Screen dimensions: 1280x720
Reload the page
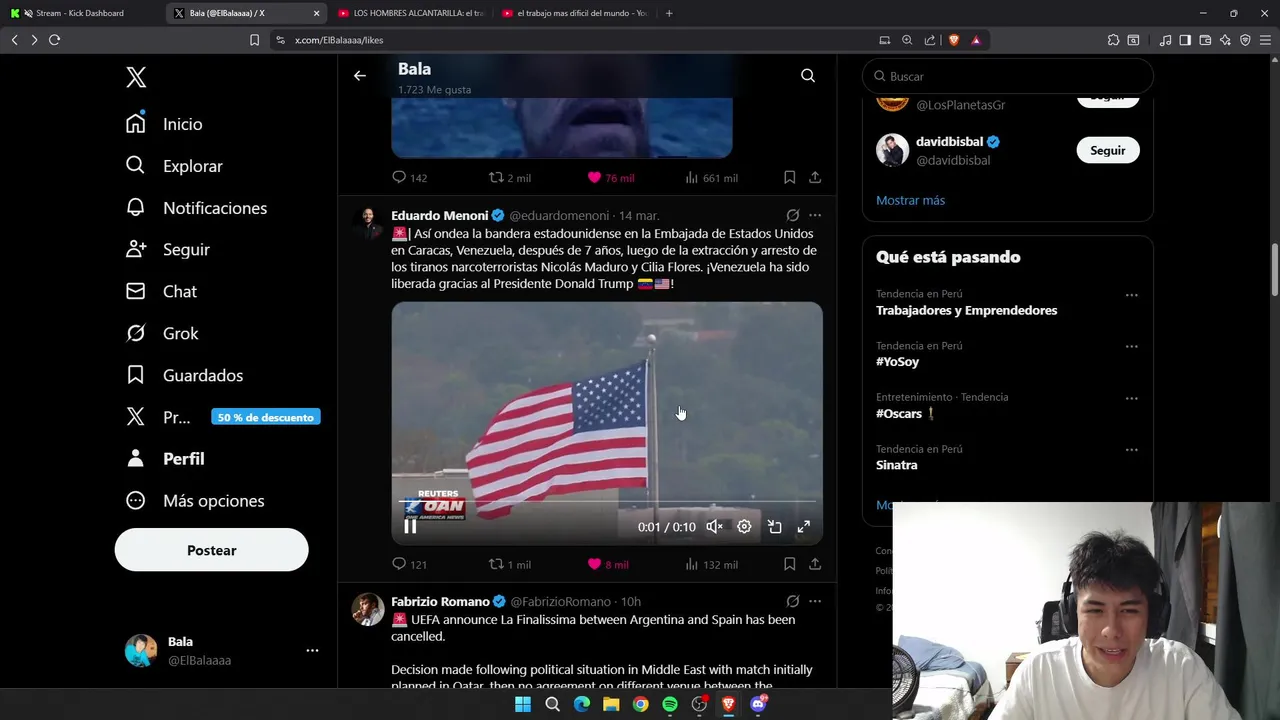pos(54,40)
